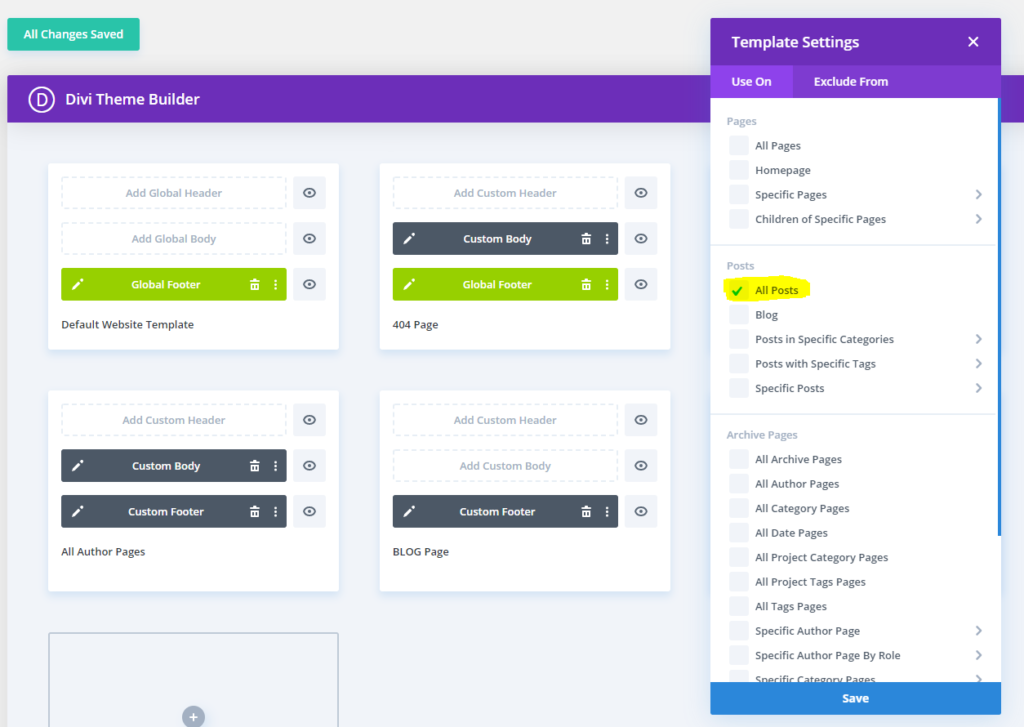Check the All Archive Pages option
1024x727 pixels.
click(x=738, y=459)
